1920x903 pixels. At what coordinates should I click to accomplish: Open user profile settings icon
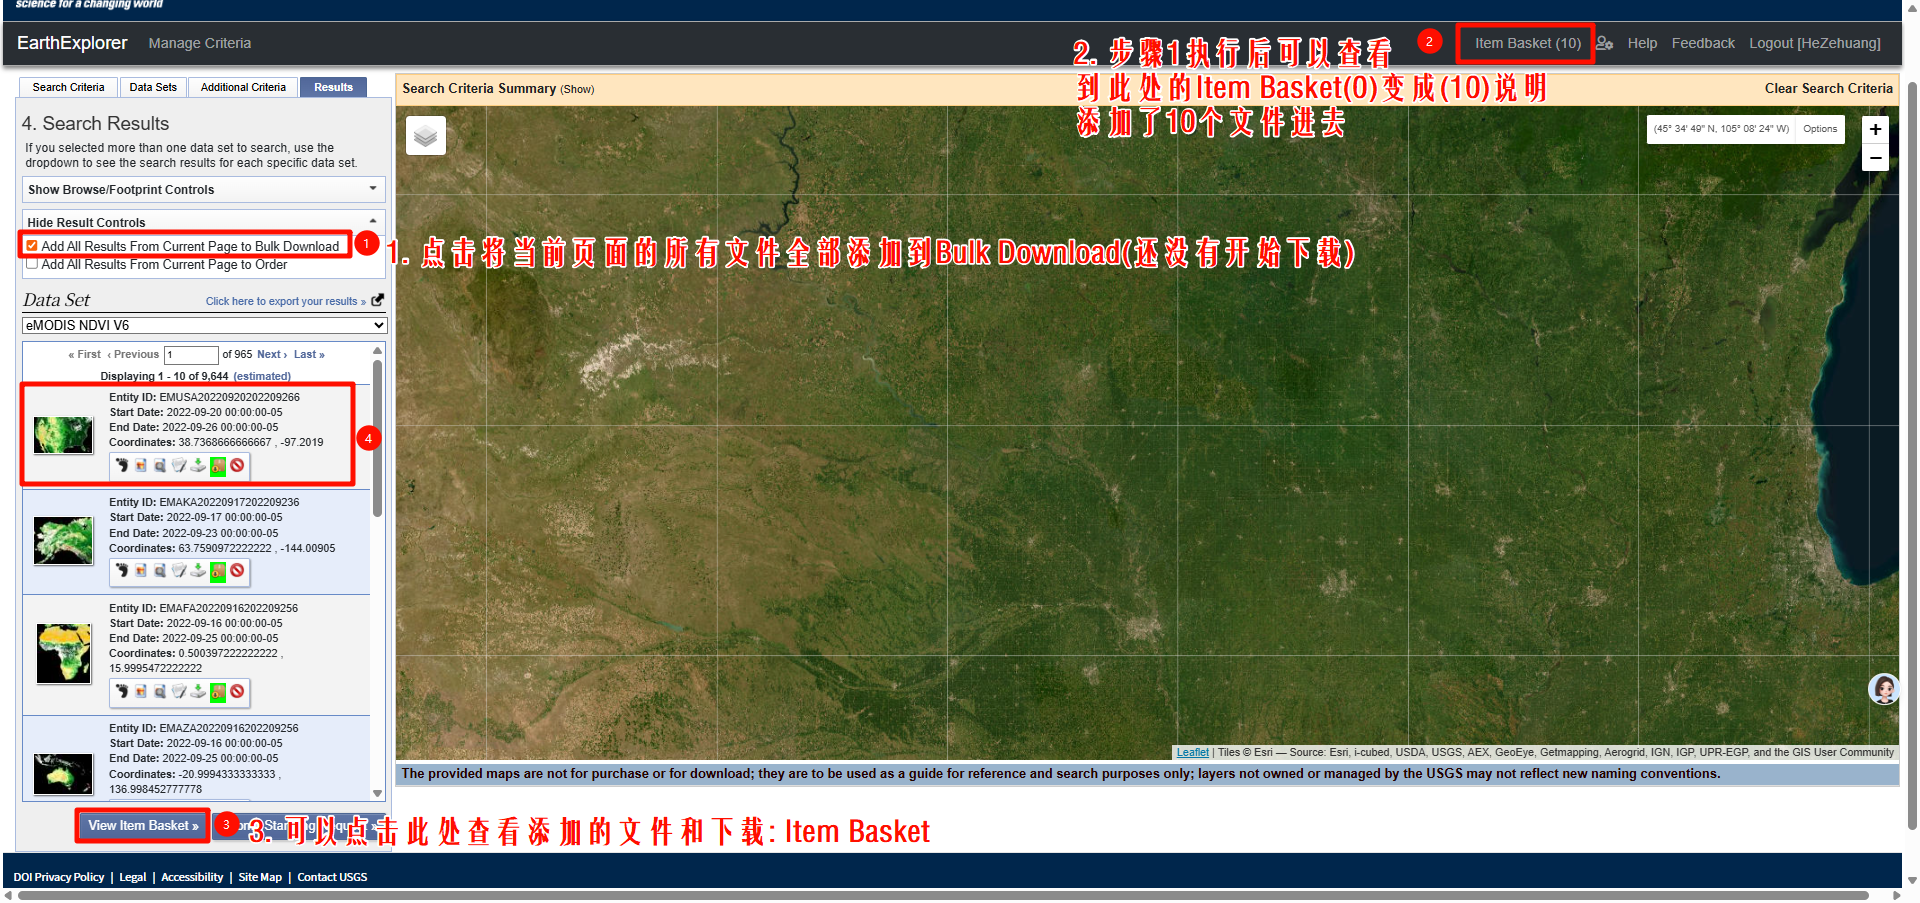coord(1604,43)
